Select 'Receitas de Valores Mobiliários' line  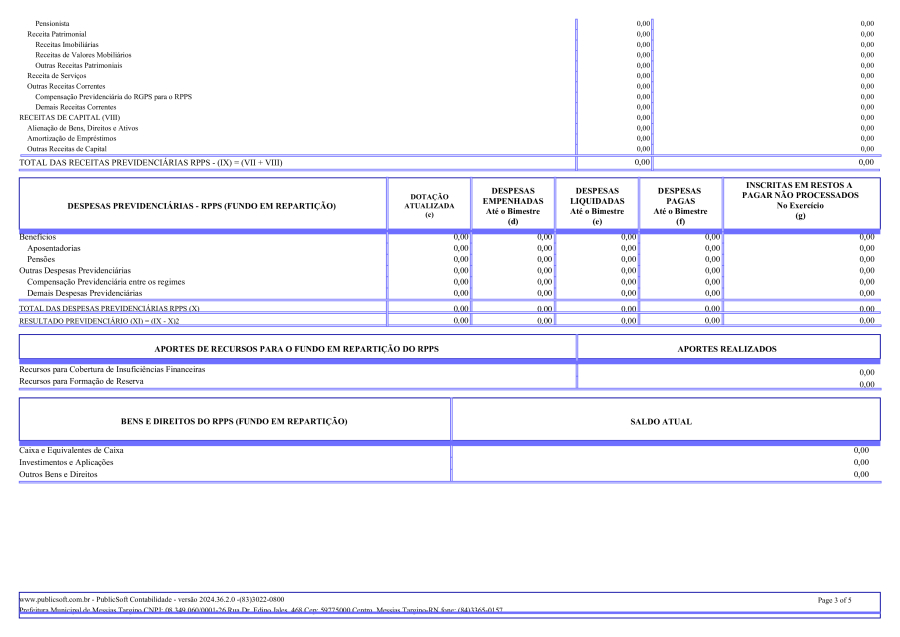[83, 55]
